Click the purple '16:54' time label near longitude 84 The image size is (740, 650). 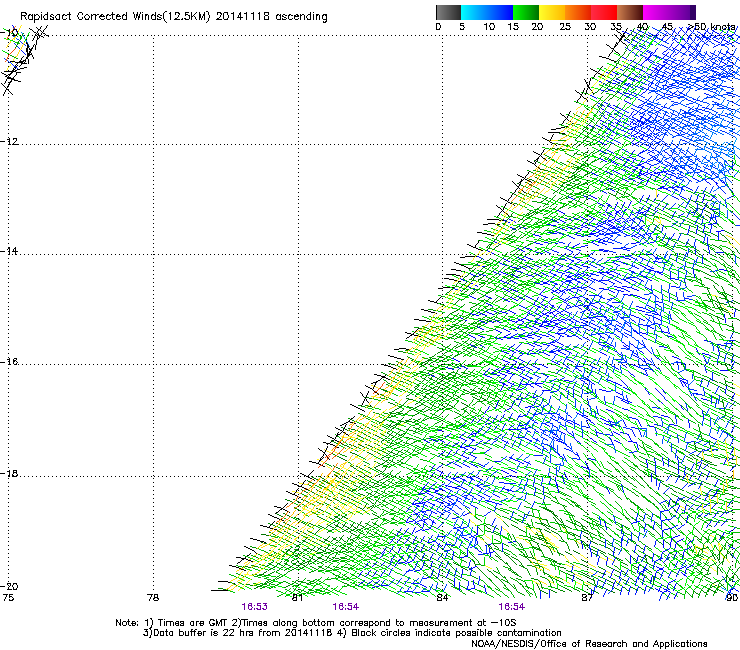[x=512, y=607]
